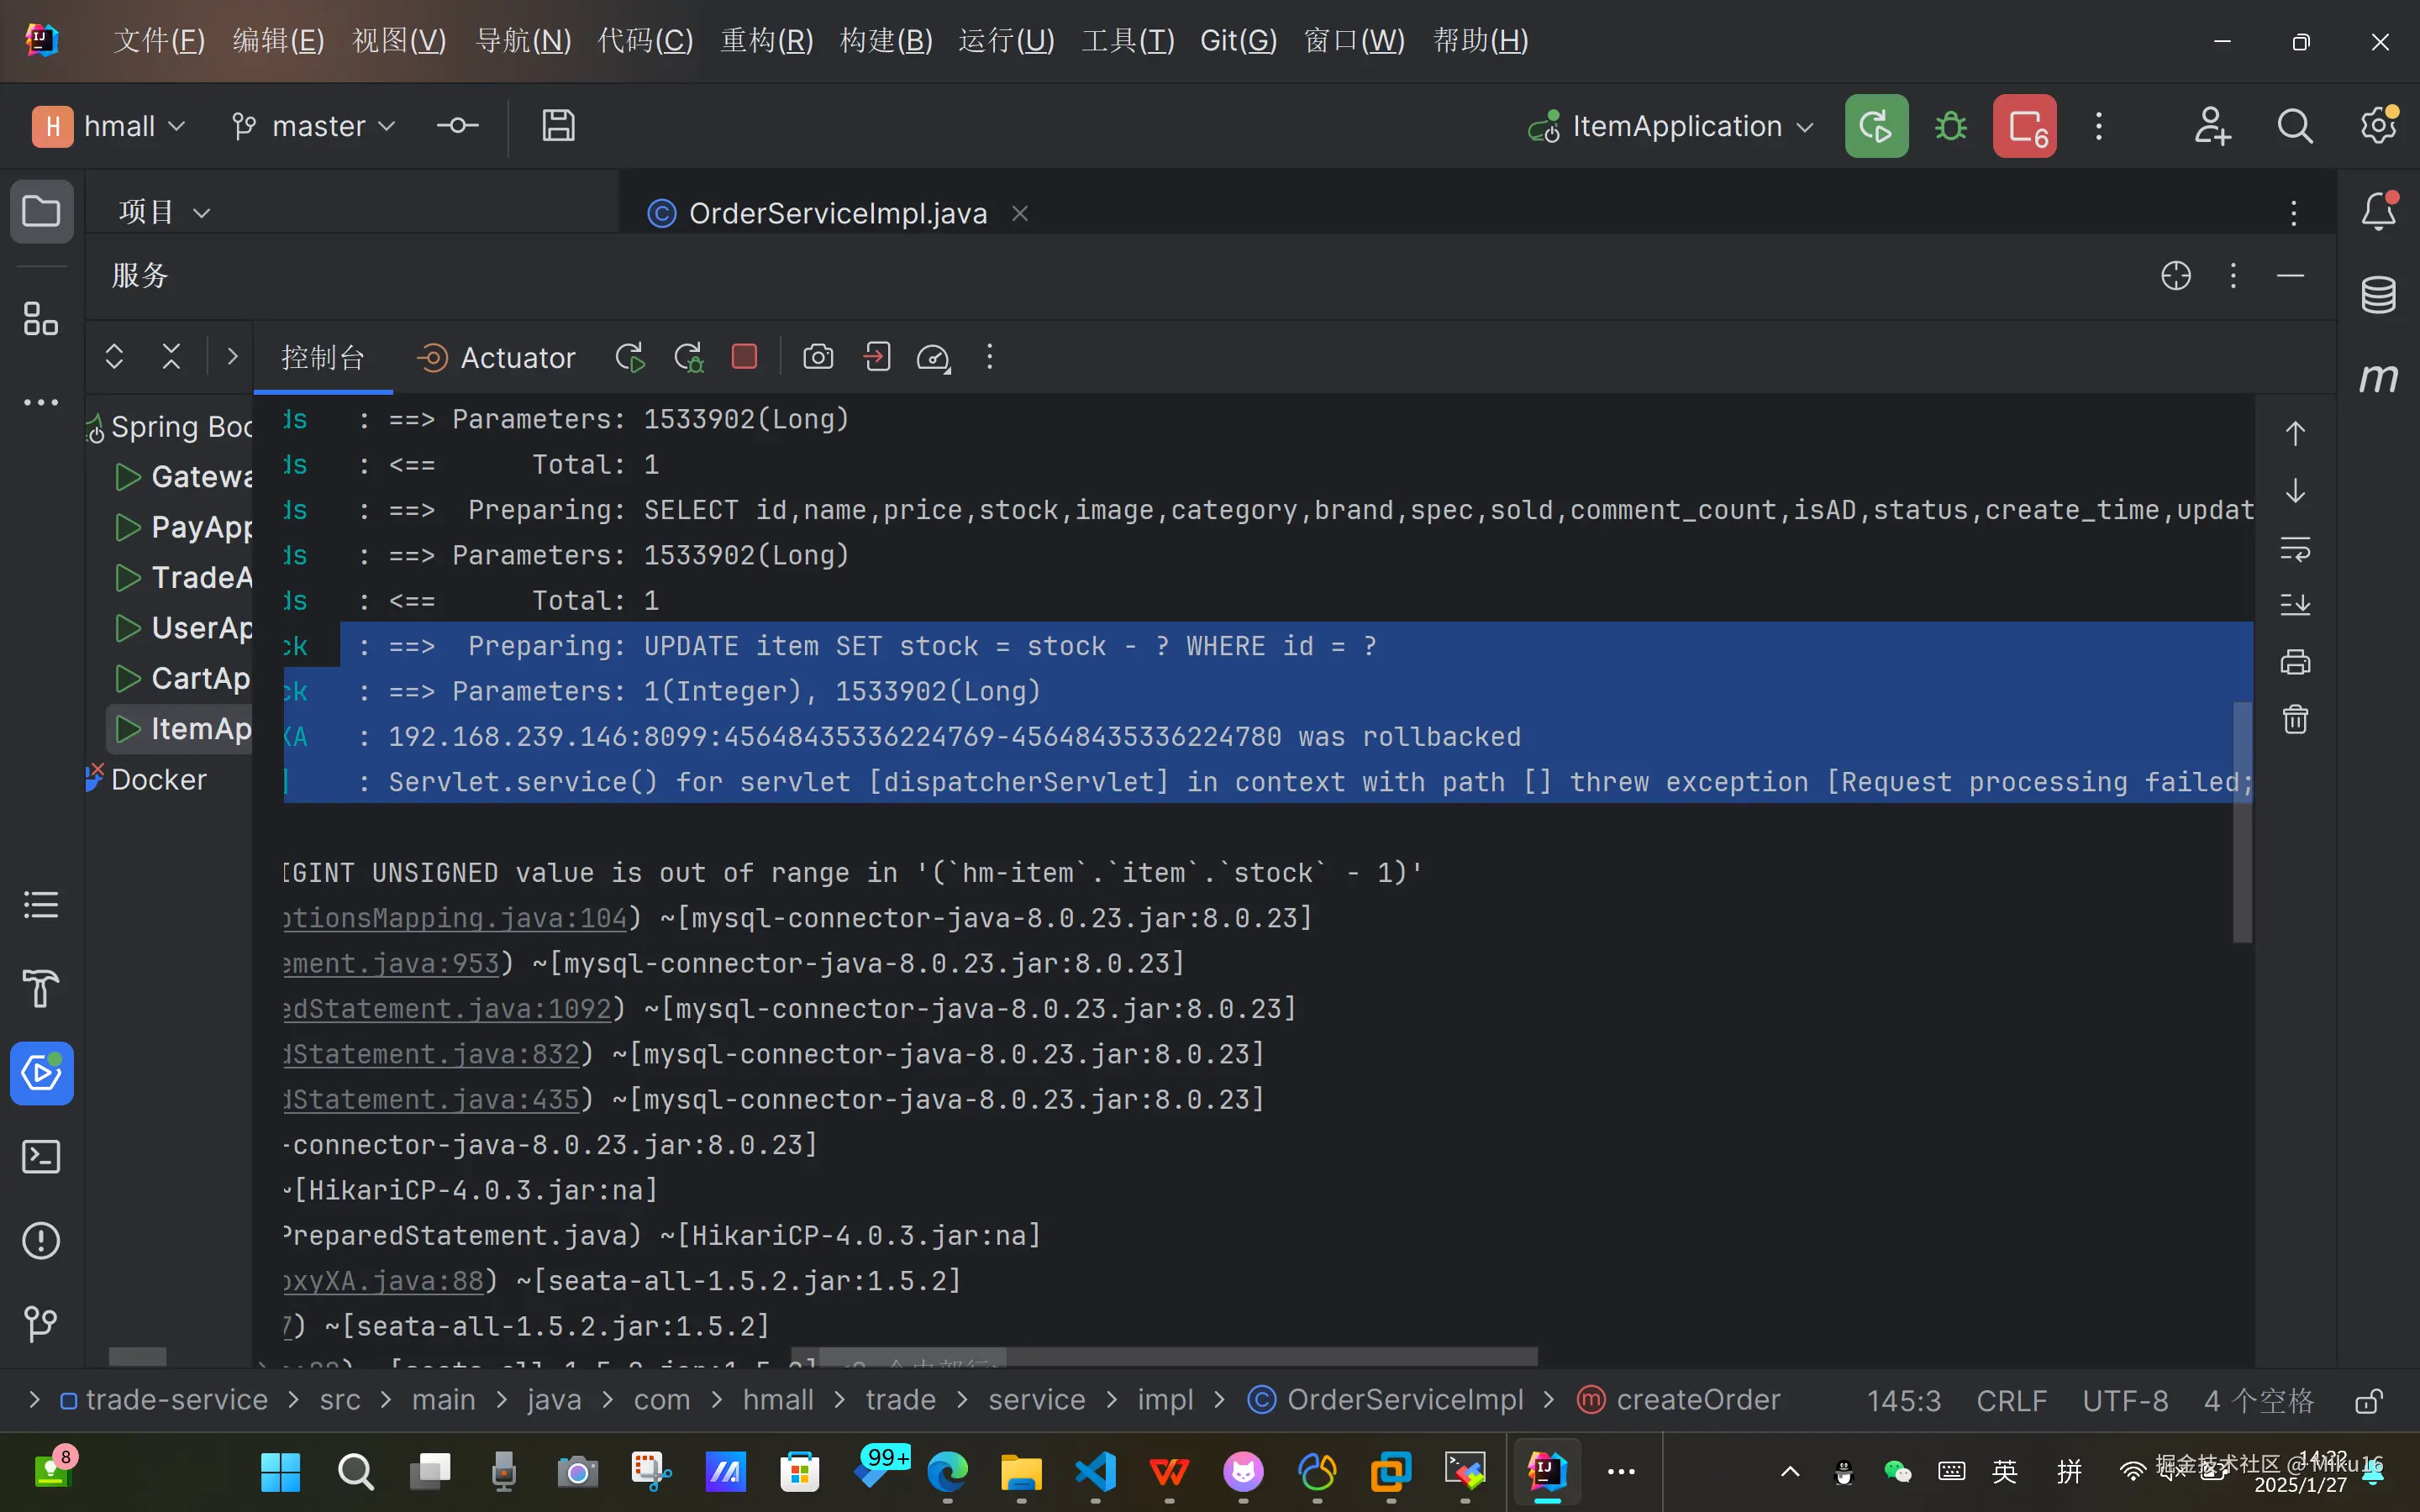Stop the running services red button
Viewport: 2420px width, 1512px height.
pyautogui.click(x=2024, y=127)
